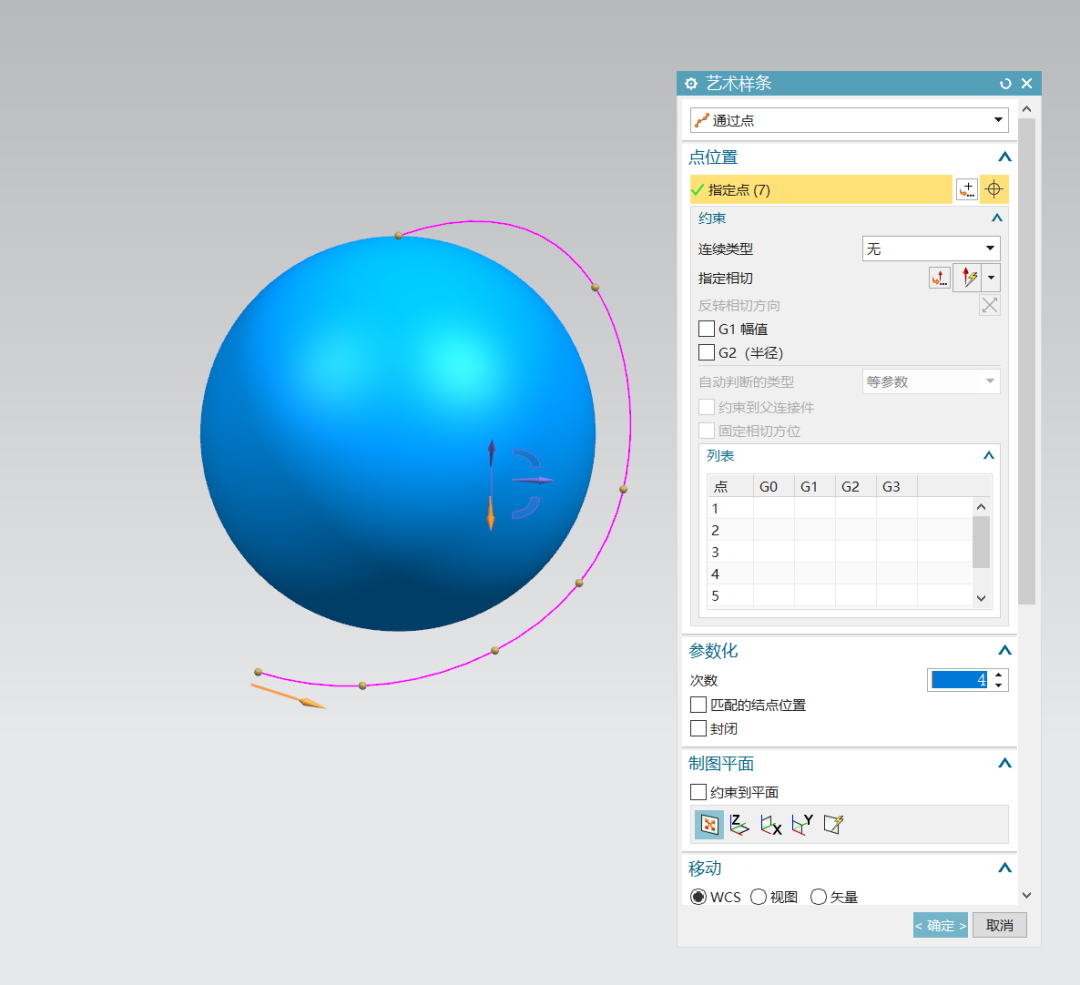This screenshot has height=985, width=1080.
Task: Click the spline point at the sphere top
Action: coord(398,236)
